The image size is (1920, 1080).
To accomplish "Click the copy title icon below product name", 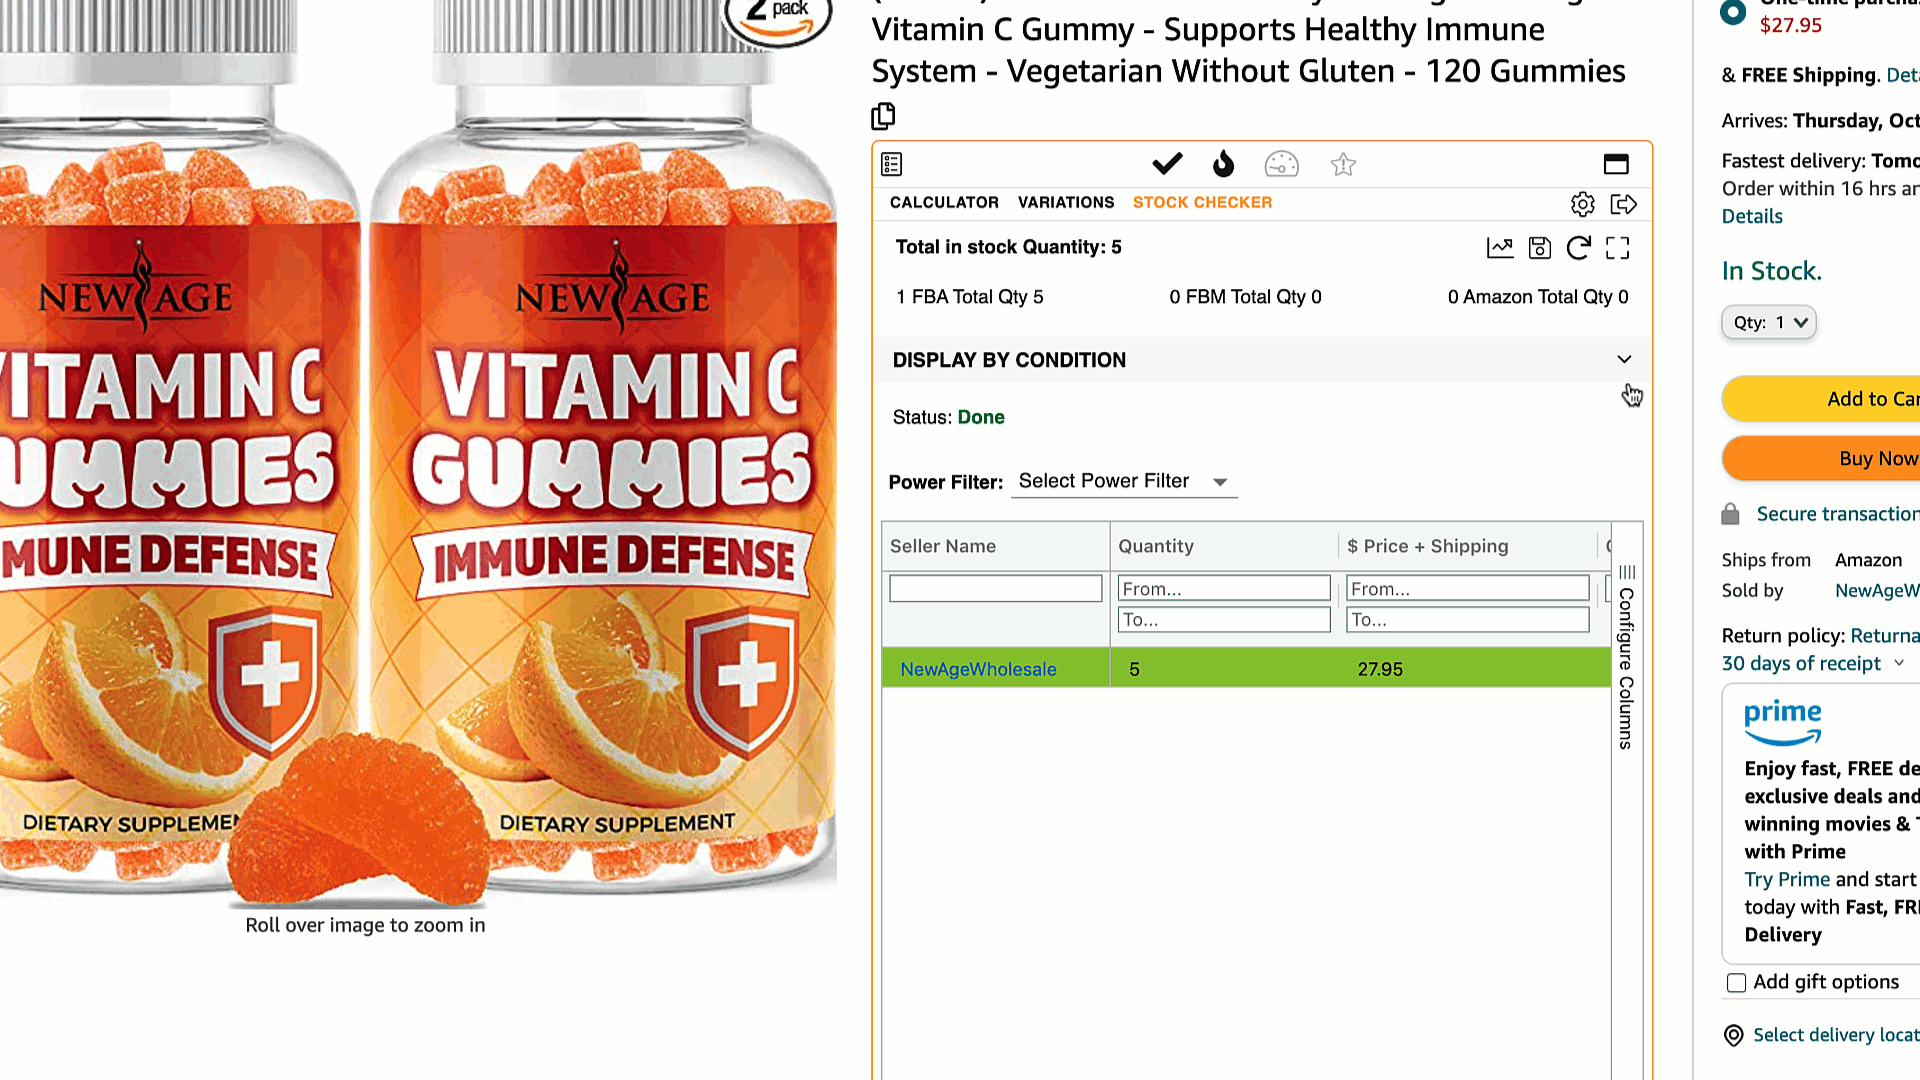I will (x=883, y=116).
